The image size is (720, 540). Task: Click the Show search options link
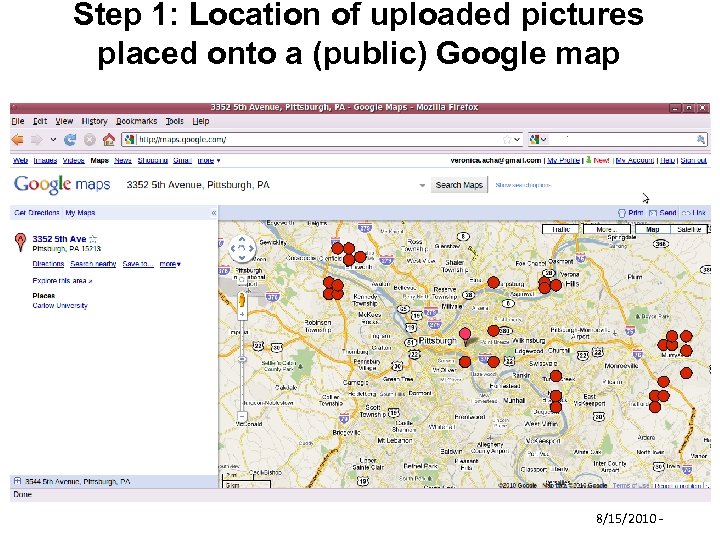pos(523,185)
